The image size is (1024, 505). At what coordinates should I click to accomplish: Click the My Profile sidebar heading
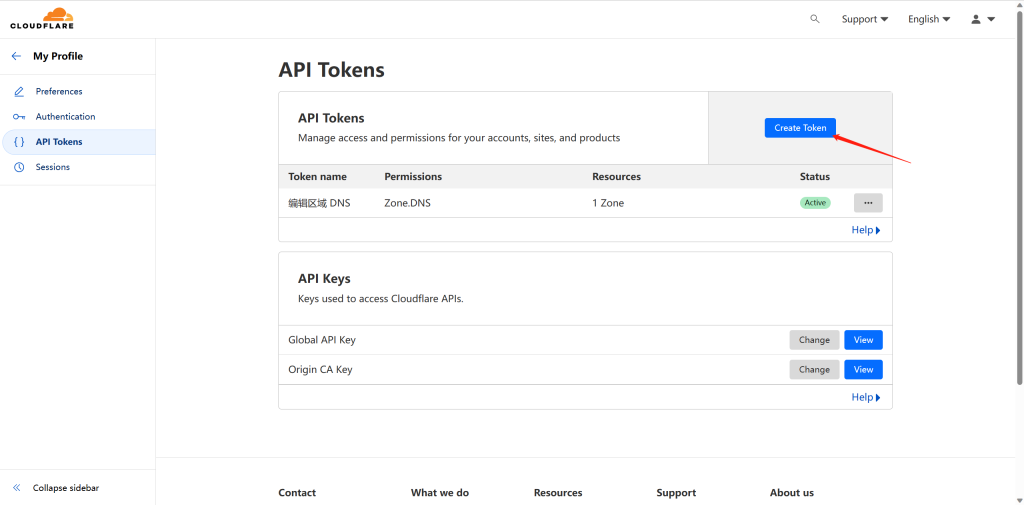[58, 56]
